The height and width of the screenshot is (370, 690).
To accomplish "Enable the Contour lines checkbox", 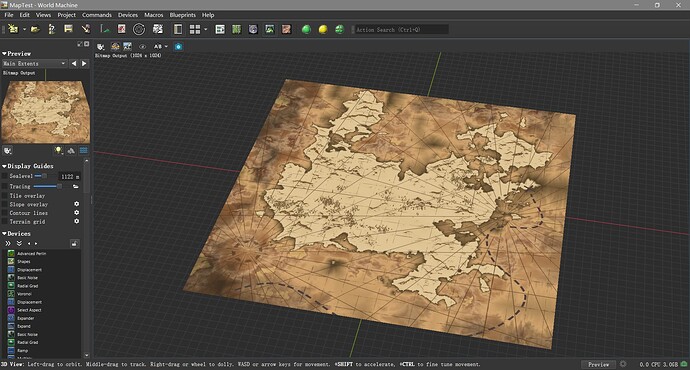I will pos(5,213).
